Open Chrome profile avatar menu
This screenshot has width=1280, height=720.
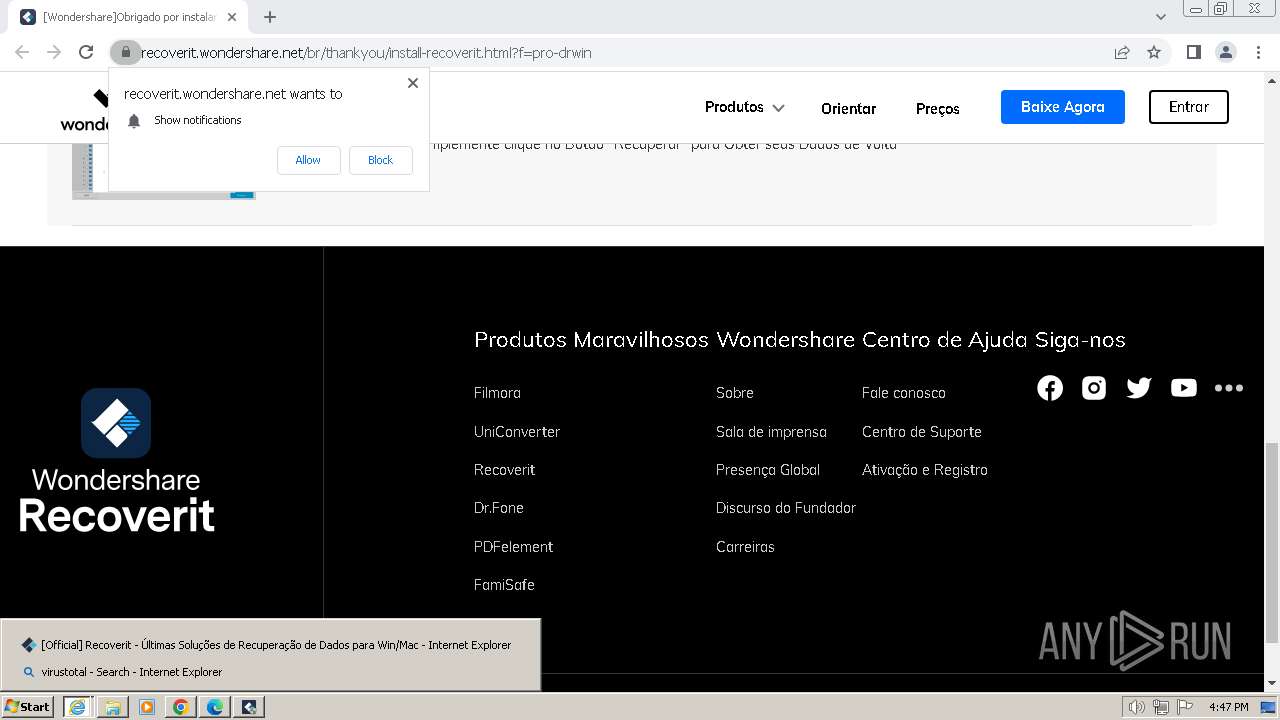pos(1225,53)
